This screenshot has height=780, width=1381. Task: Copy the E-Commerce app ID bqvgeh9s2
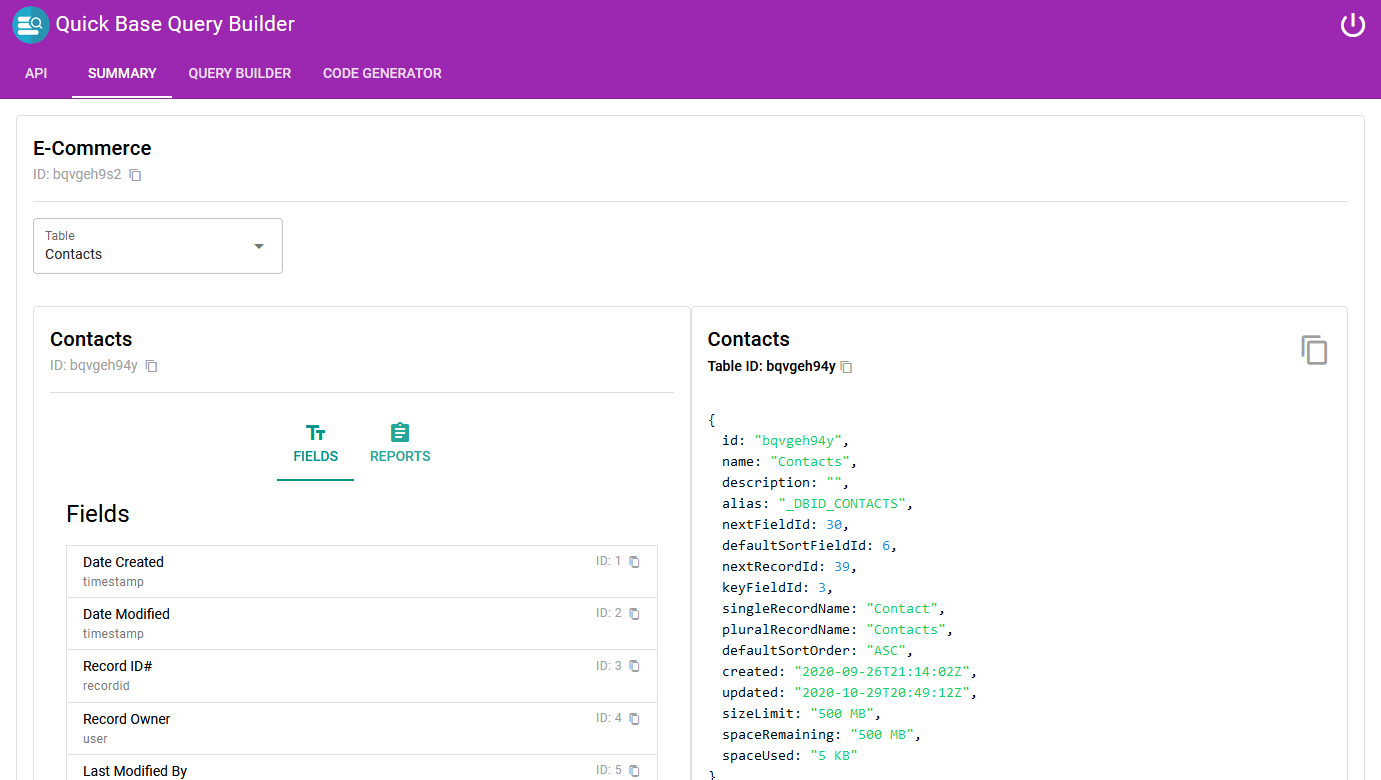tap(136, 175)
